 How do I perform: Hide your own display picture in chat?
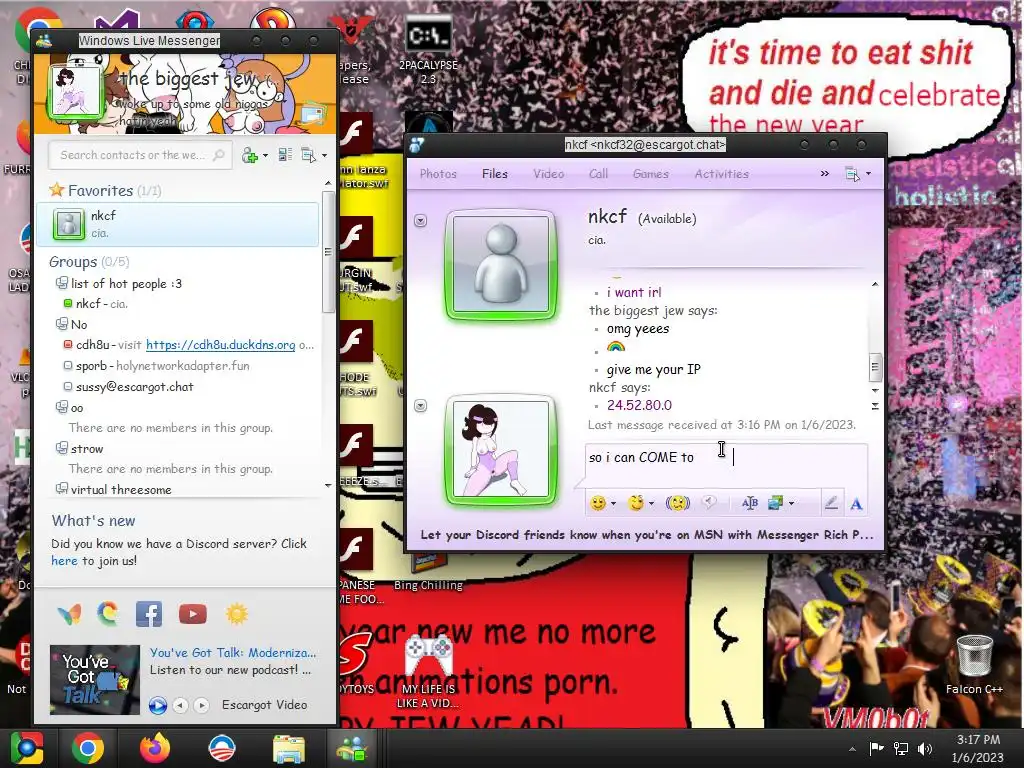(421, 406)
